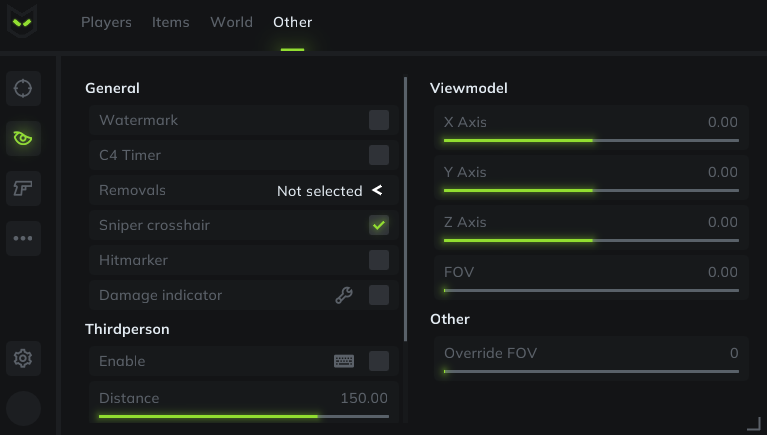Click the three-dots misc sidebar icon
Viewport: 767px width, 435px height.
point(23,238)
